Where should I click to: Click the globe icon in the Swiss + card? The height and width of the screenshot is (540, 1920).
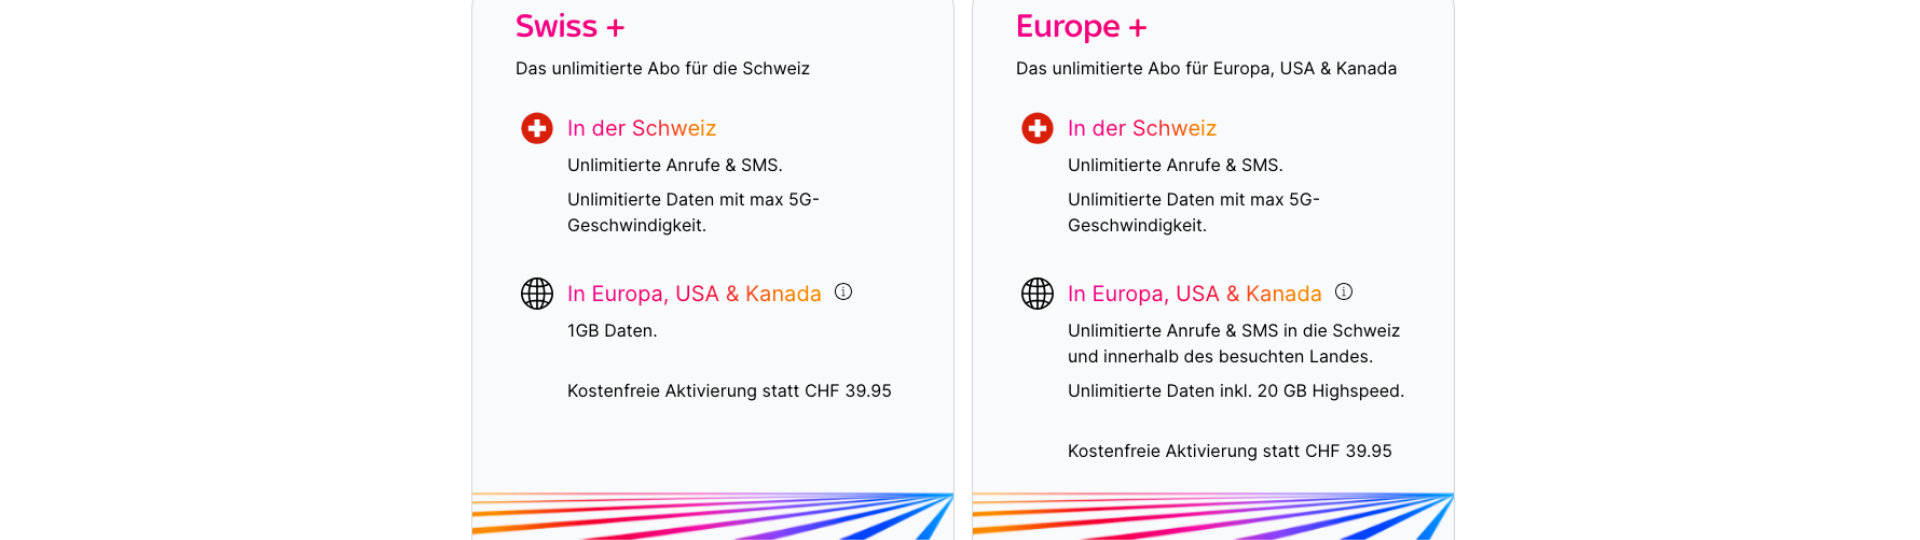537,293
